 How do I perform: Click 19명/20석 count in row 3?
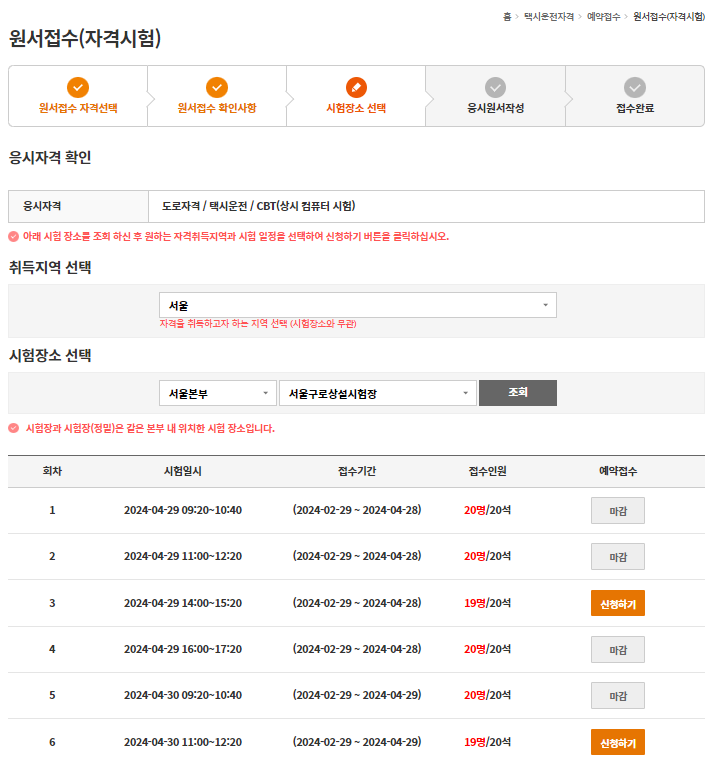(x=488, y=603)
